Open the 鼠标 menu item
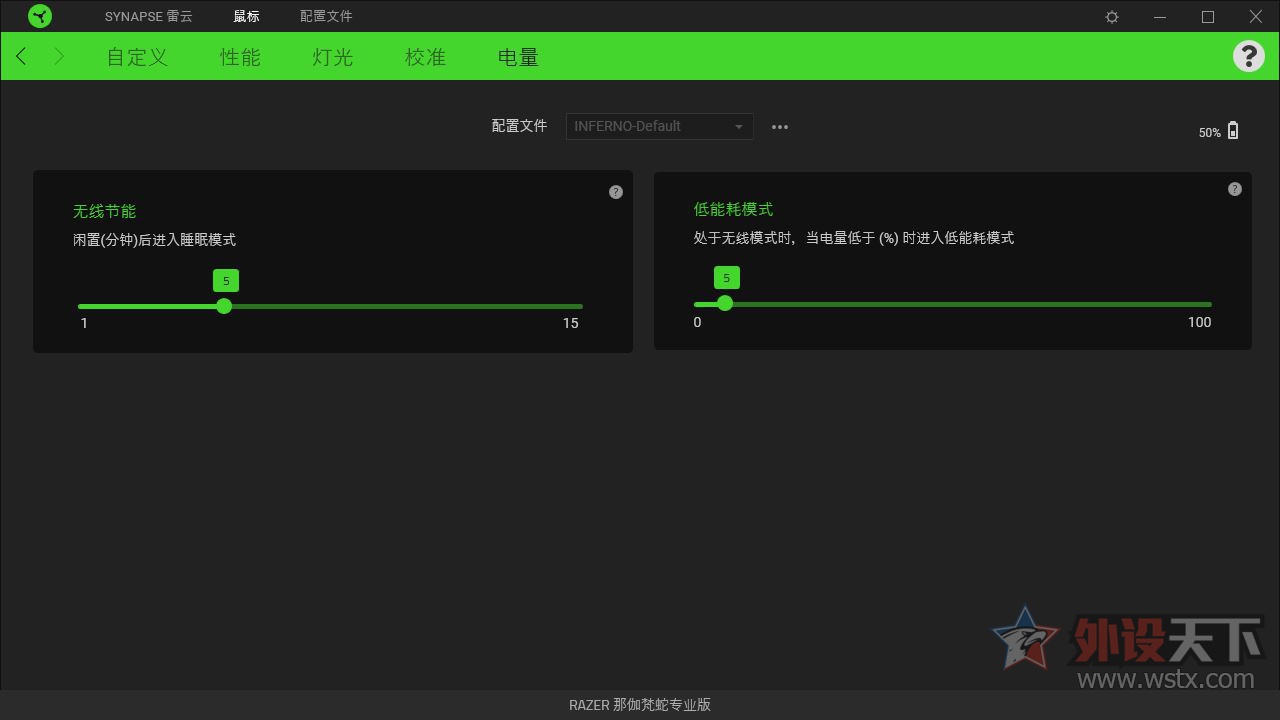1280x720 pixels. [246, 16]
